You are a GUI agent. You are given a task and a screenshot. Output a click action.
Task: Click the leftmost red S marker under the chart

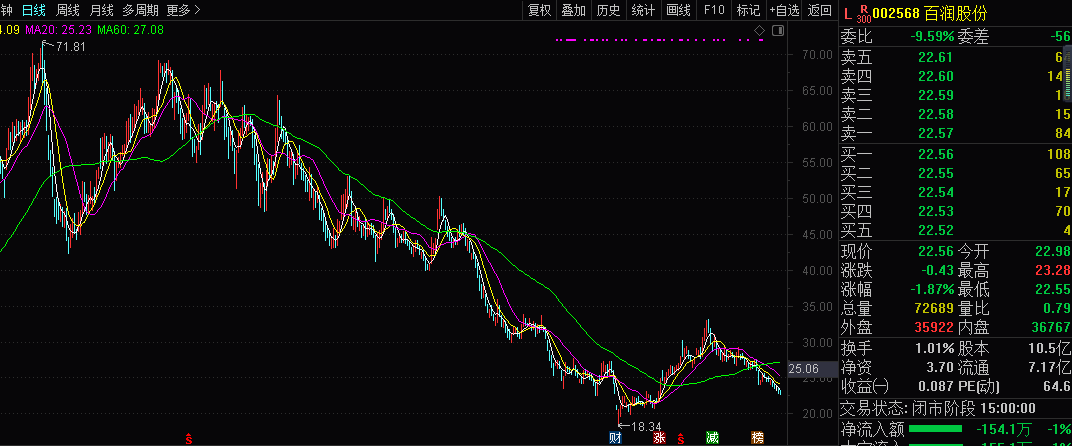pyautogui.click(x=188, y=438)
